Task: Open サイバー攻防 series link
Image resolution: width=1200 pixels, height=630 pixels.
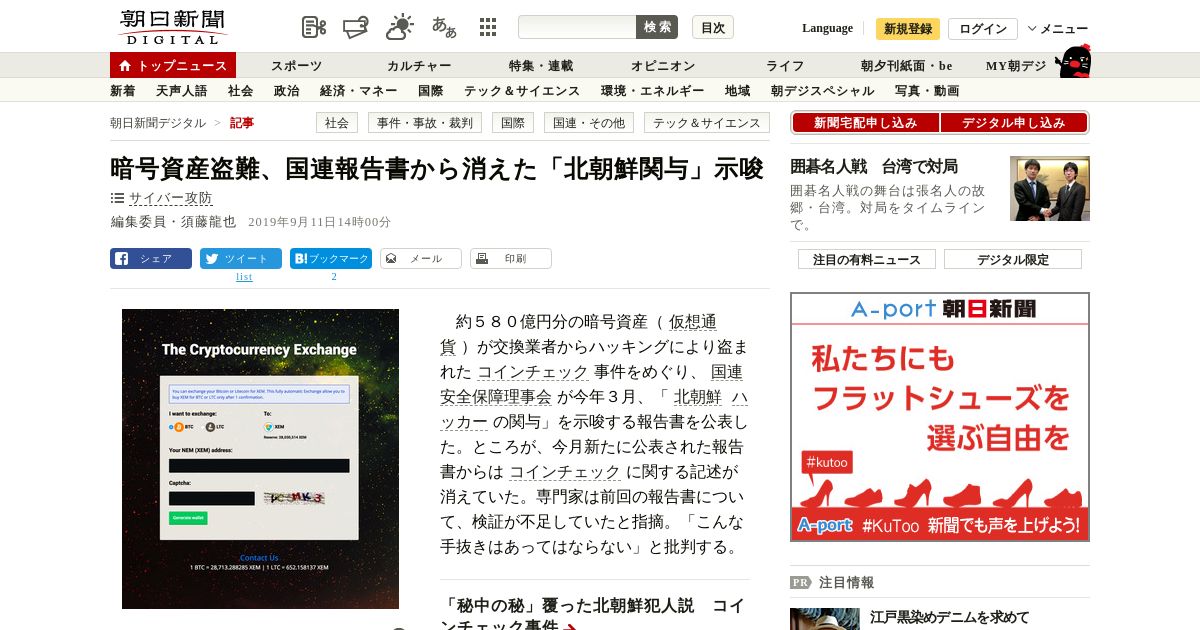Action: click(170, 198)
